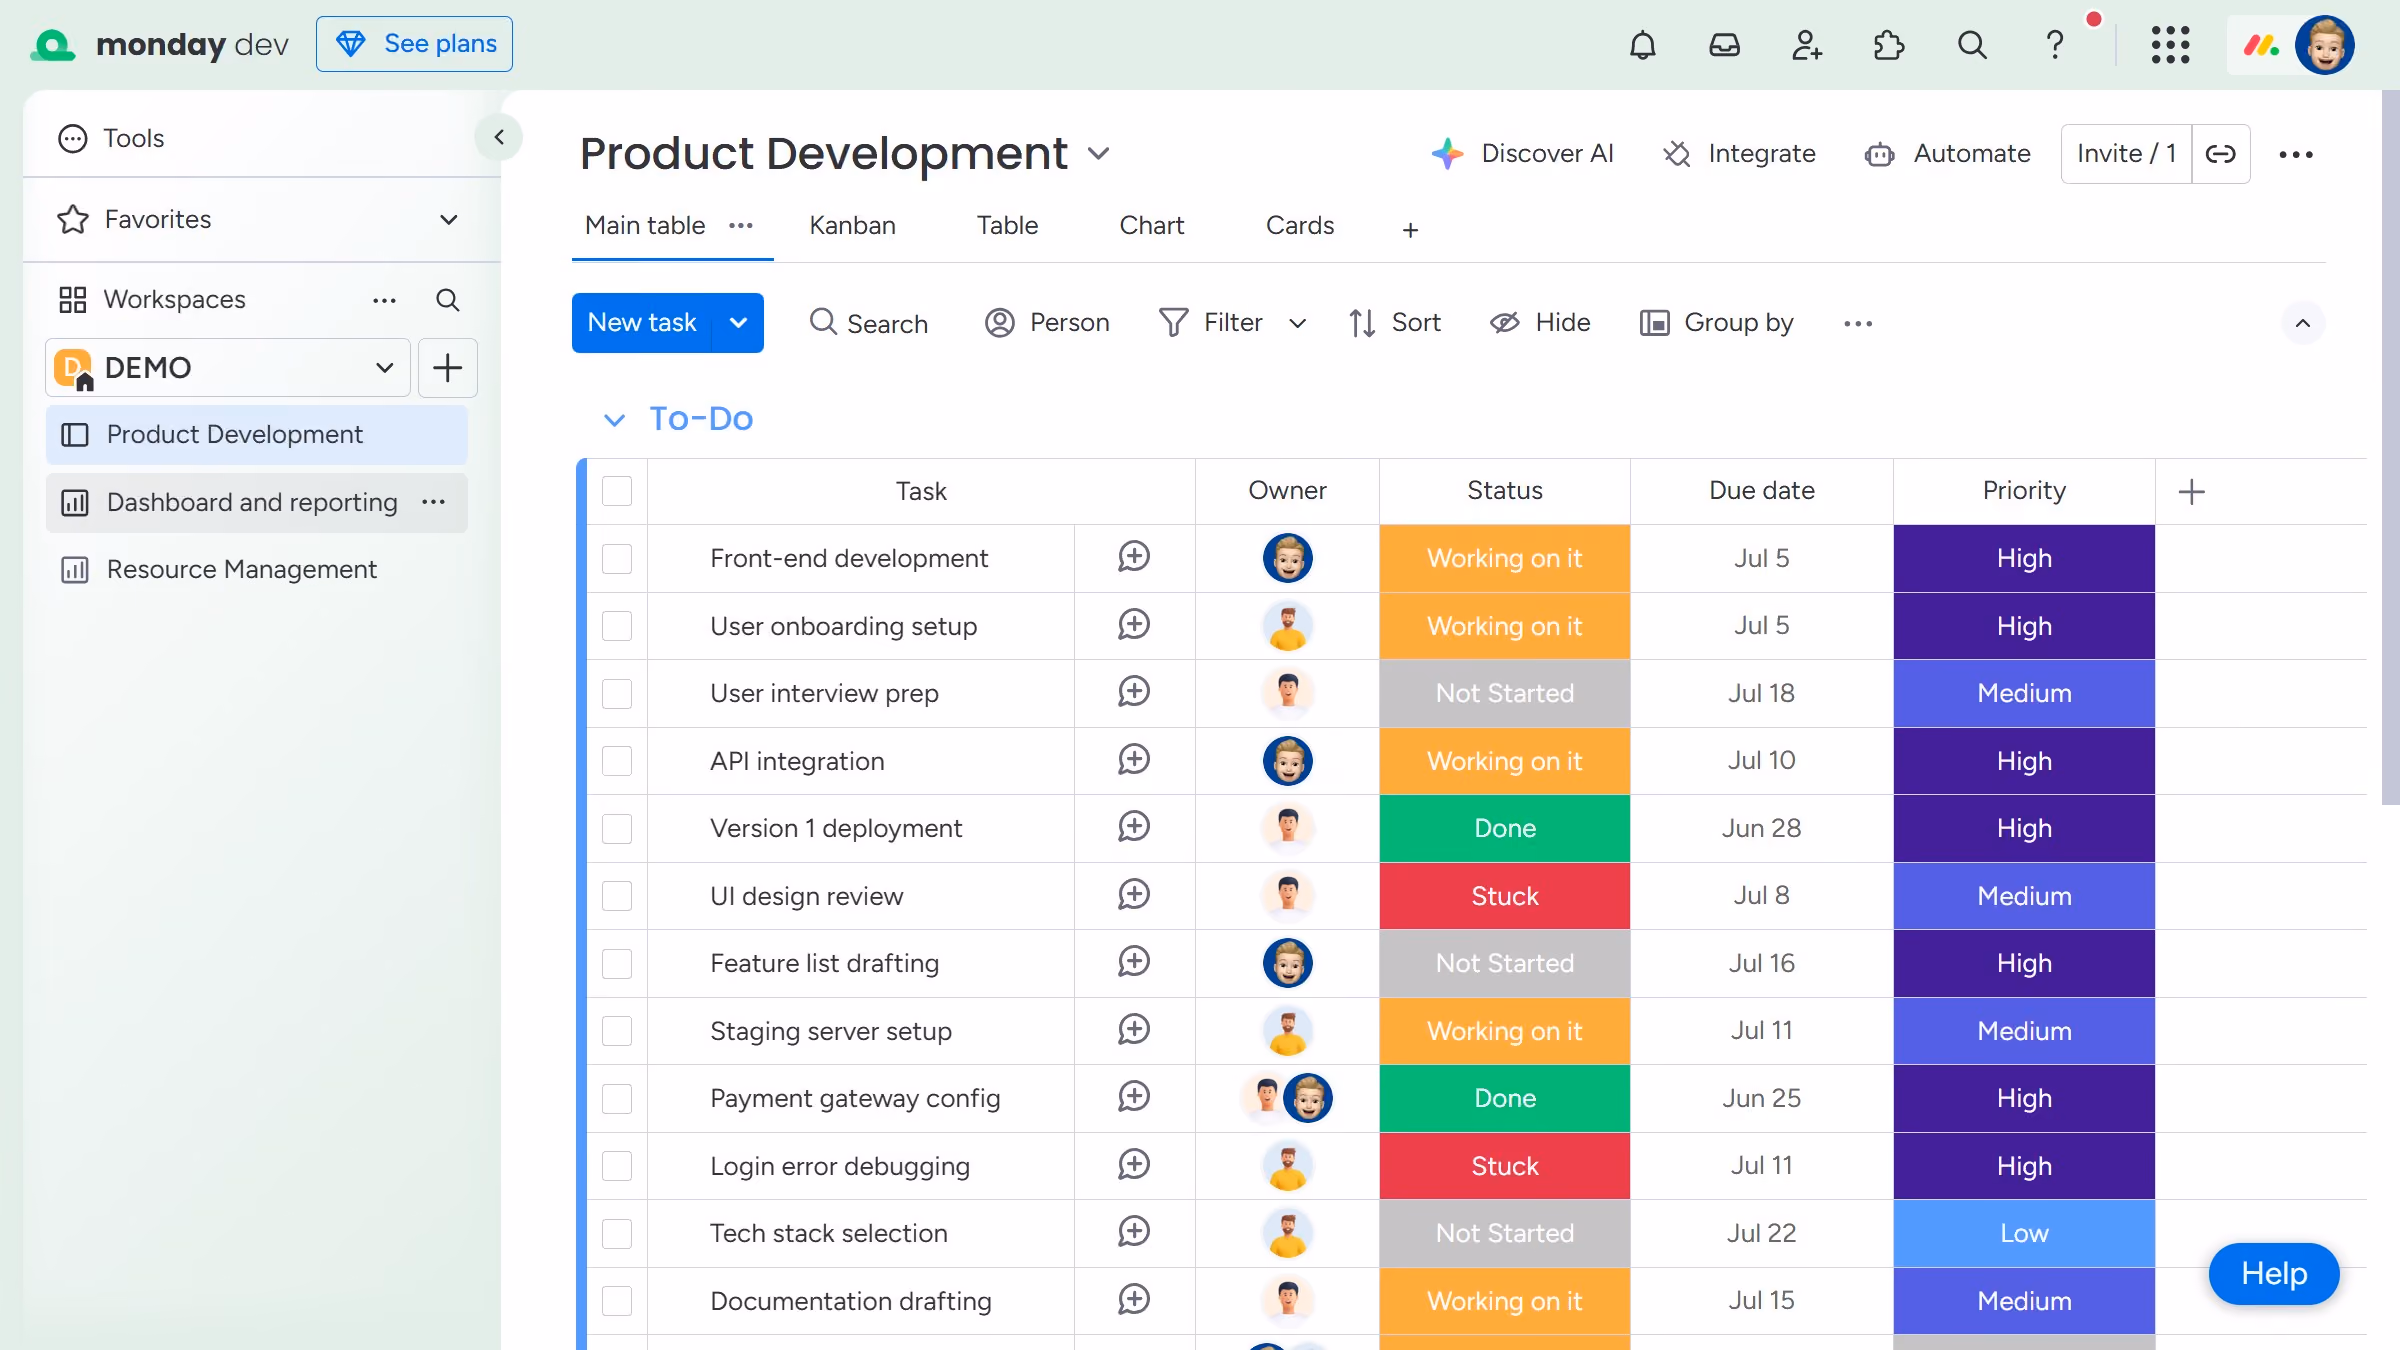Open Product Development title dropdown arrow
The width and height of the screenshot is (2400, 1350).
tap(1098, 154)
